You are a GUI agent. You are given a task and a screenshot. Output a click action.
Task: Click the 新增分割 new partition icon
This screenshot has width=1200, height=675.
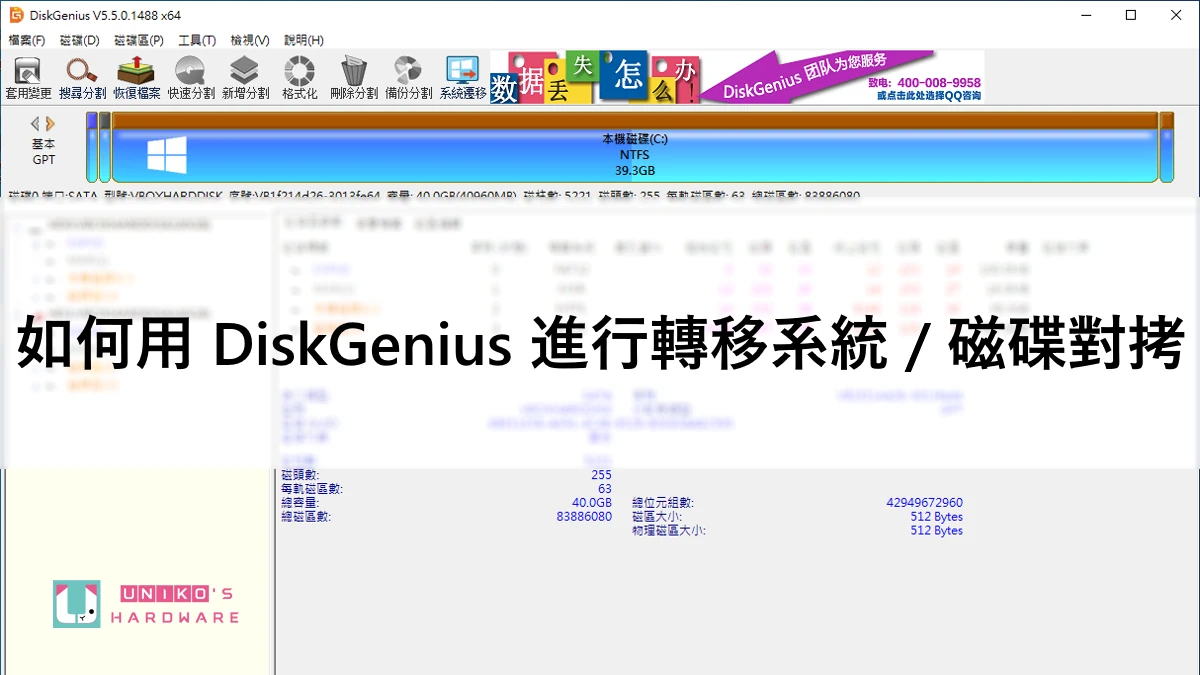pyautogui.click(x=245, y=78)
